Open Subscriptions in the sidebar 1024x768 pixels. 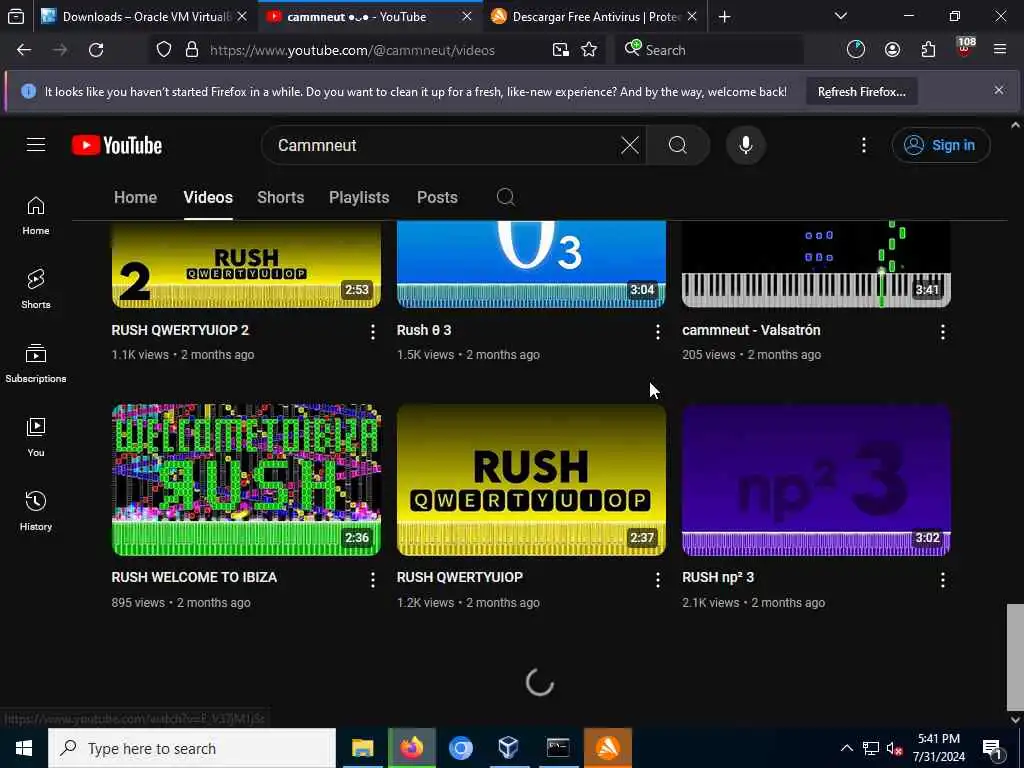pyautogui.click(x=36, y=363)
